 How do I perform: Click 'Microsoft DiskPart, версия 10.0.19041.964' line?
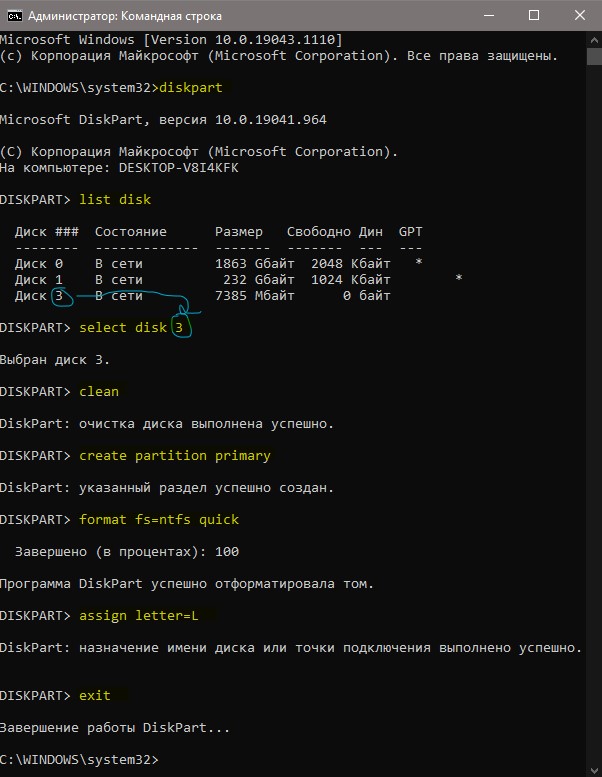coord(163,120)
